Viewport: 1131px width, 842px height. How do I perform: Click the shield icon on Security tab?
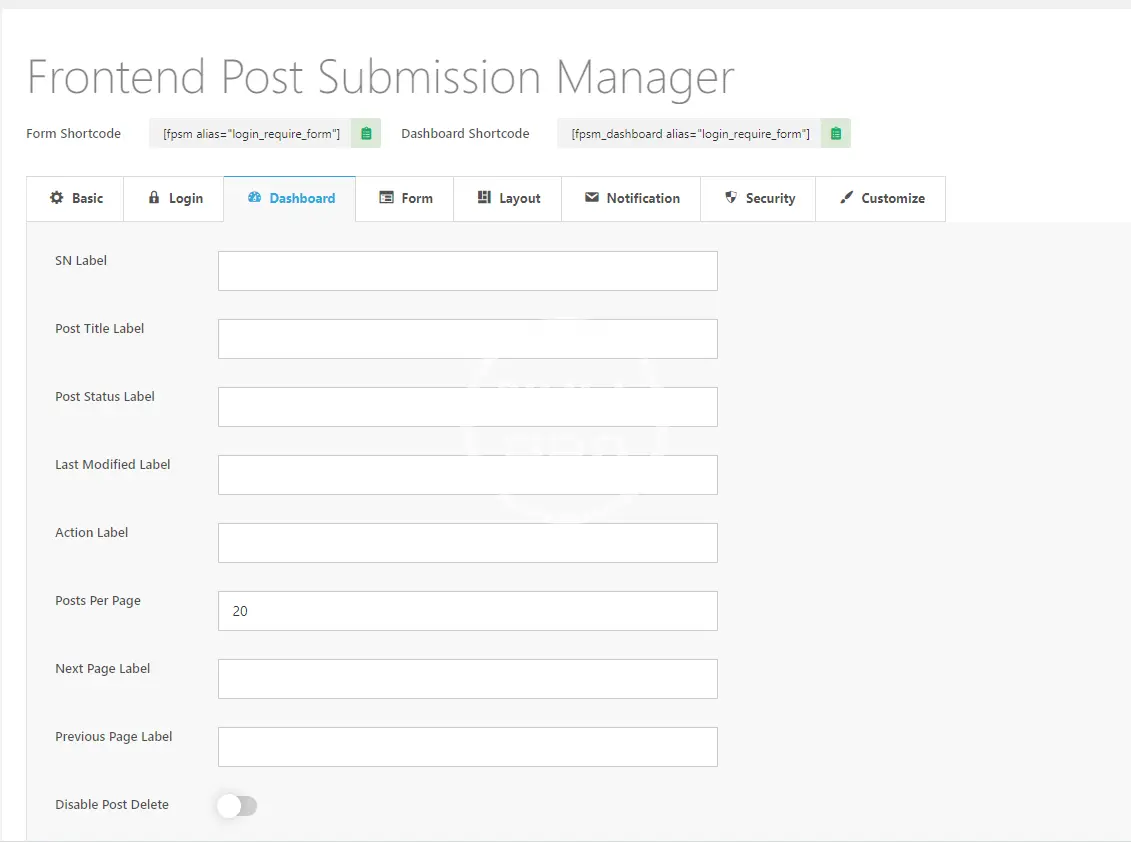731,198
